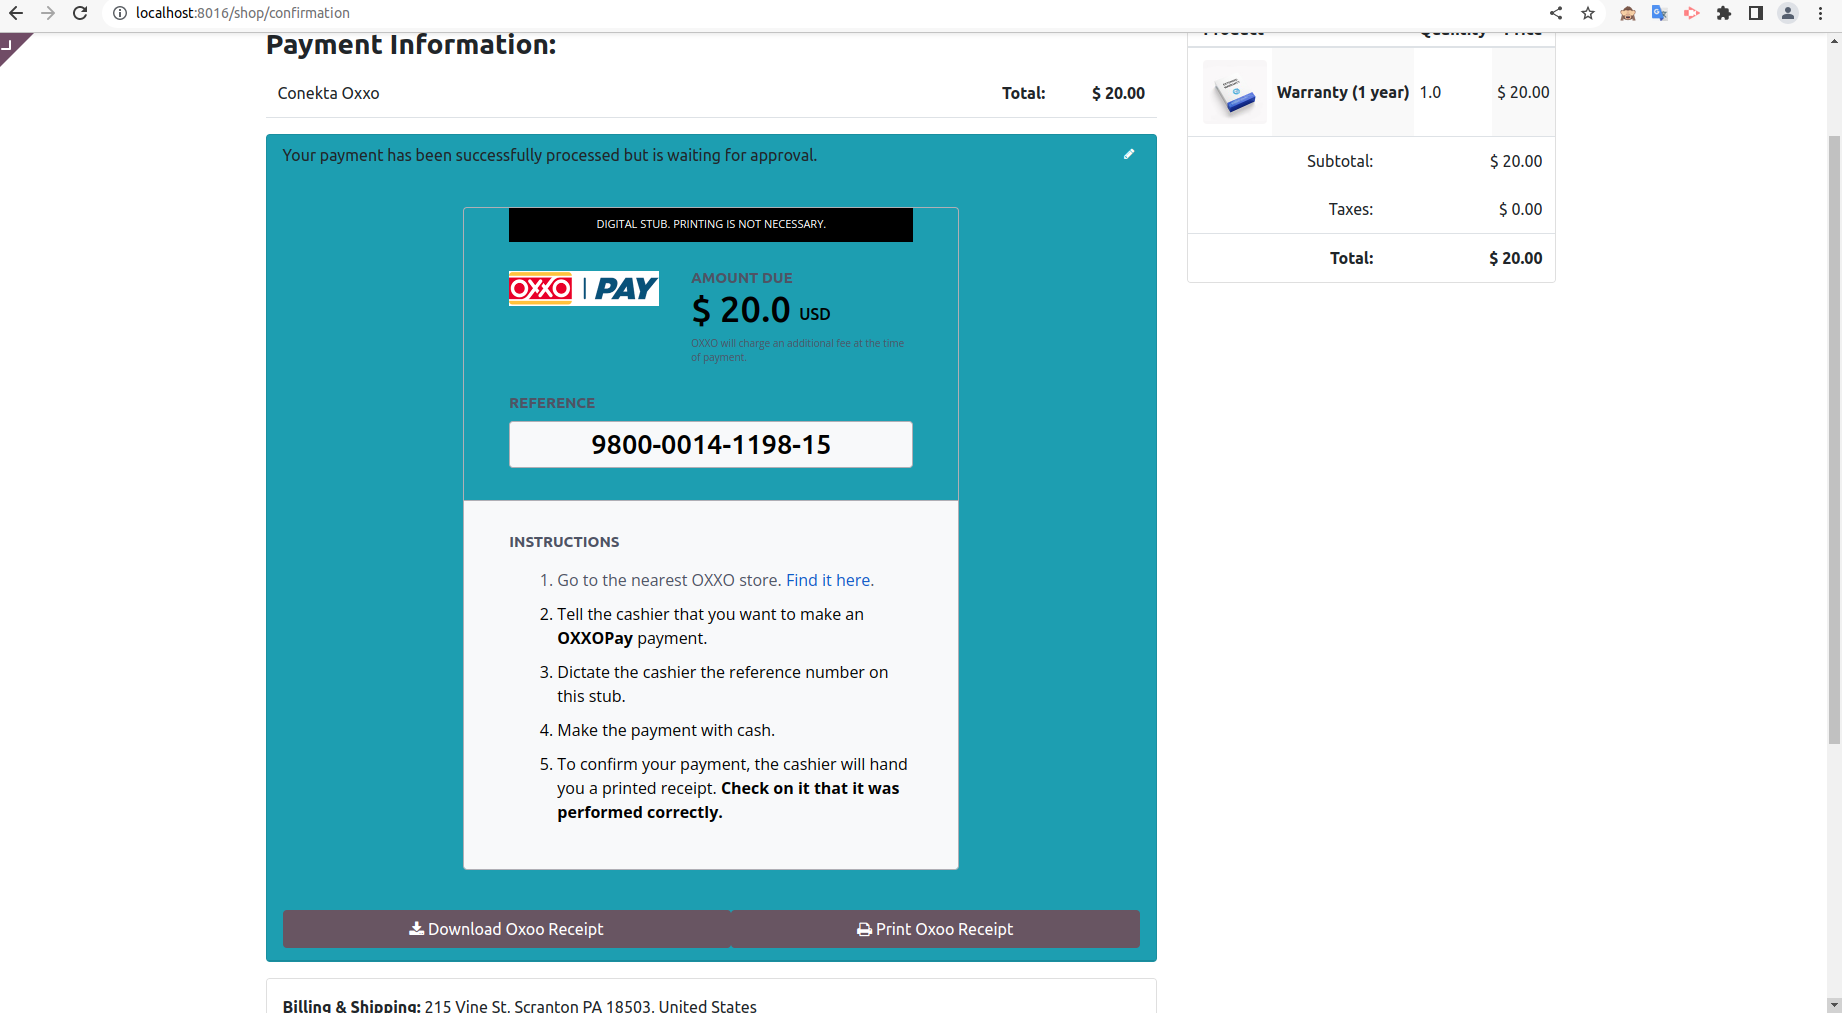Viewport: 1842px width, 1013px height.
Task: Bookmark this page with the star icon
Action: [x=1588, y=13]
